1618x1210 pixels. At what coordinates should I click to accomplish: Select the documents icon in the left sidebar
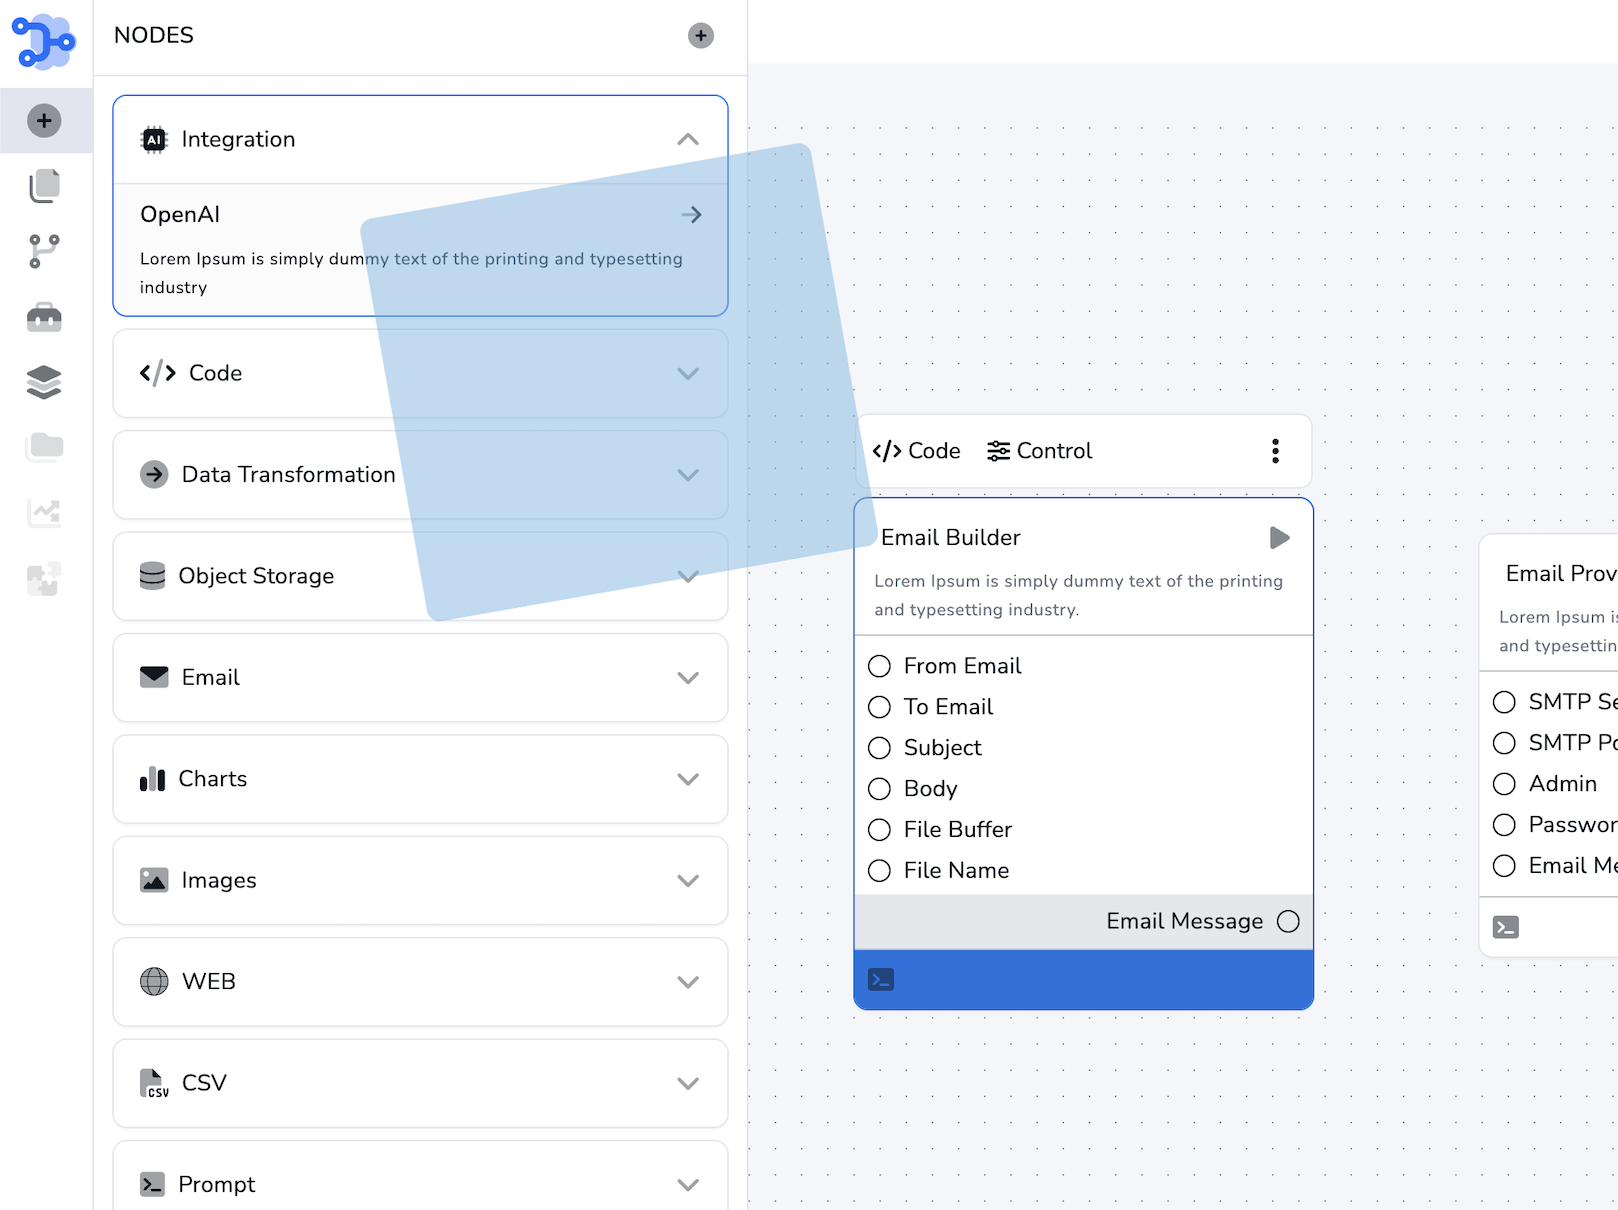(x=44, y=186)
